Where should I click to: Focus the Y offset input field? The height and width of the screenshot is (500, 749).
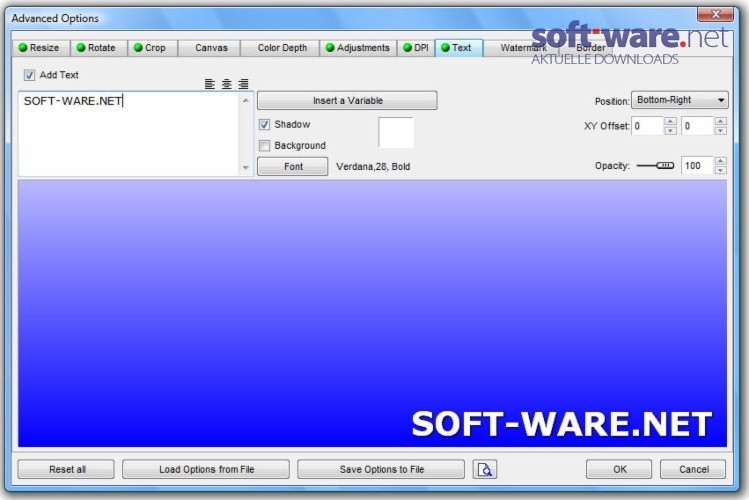click(x=697, y=126)
